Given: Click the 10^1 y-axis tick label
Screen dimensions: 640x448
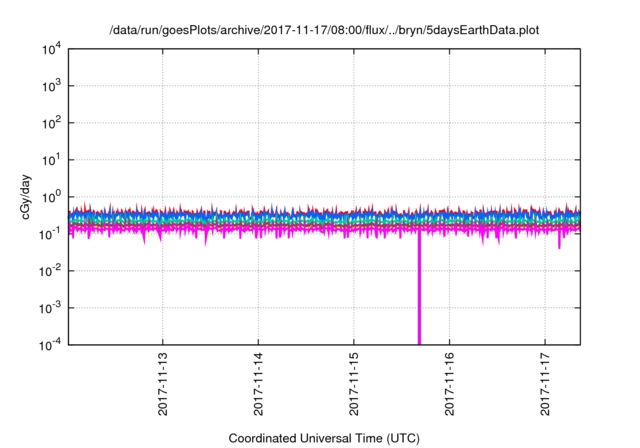Looking at the screenshot, I should (51, 160).
